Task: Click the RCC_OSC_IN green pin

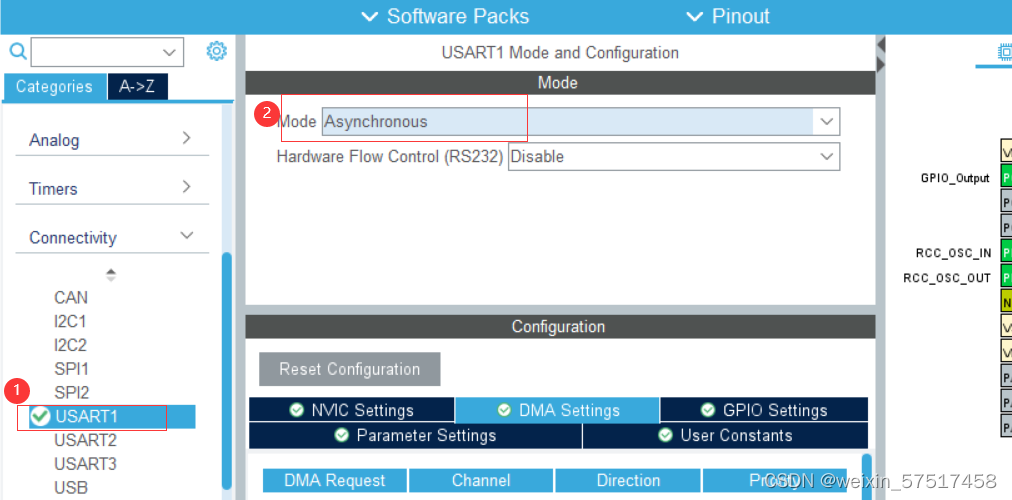Action: pos(1006,251)
